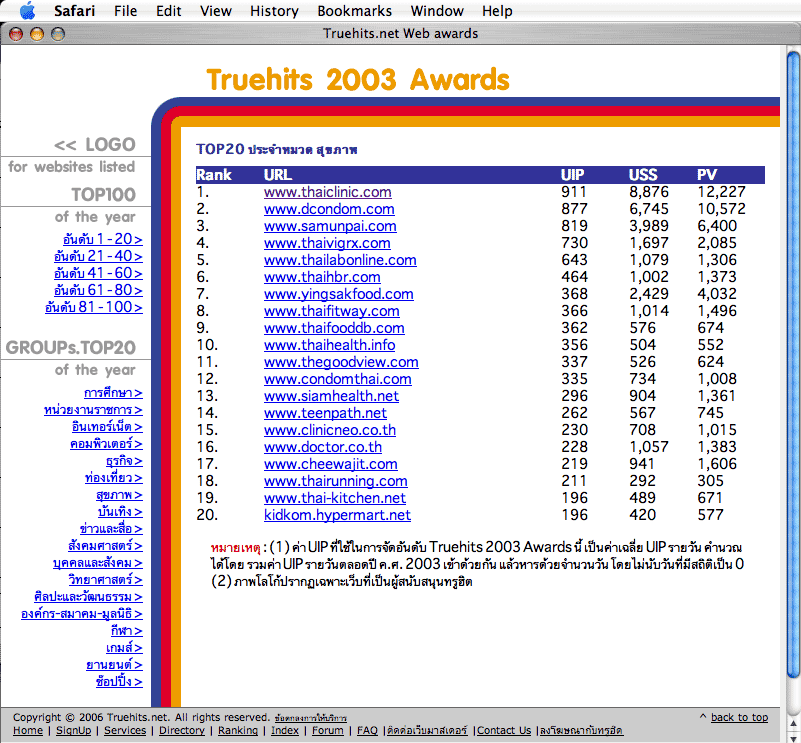801x743 pixels.
Task: Select the www.doctor.co.th link
Action: [x=322, y=447]
